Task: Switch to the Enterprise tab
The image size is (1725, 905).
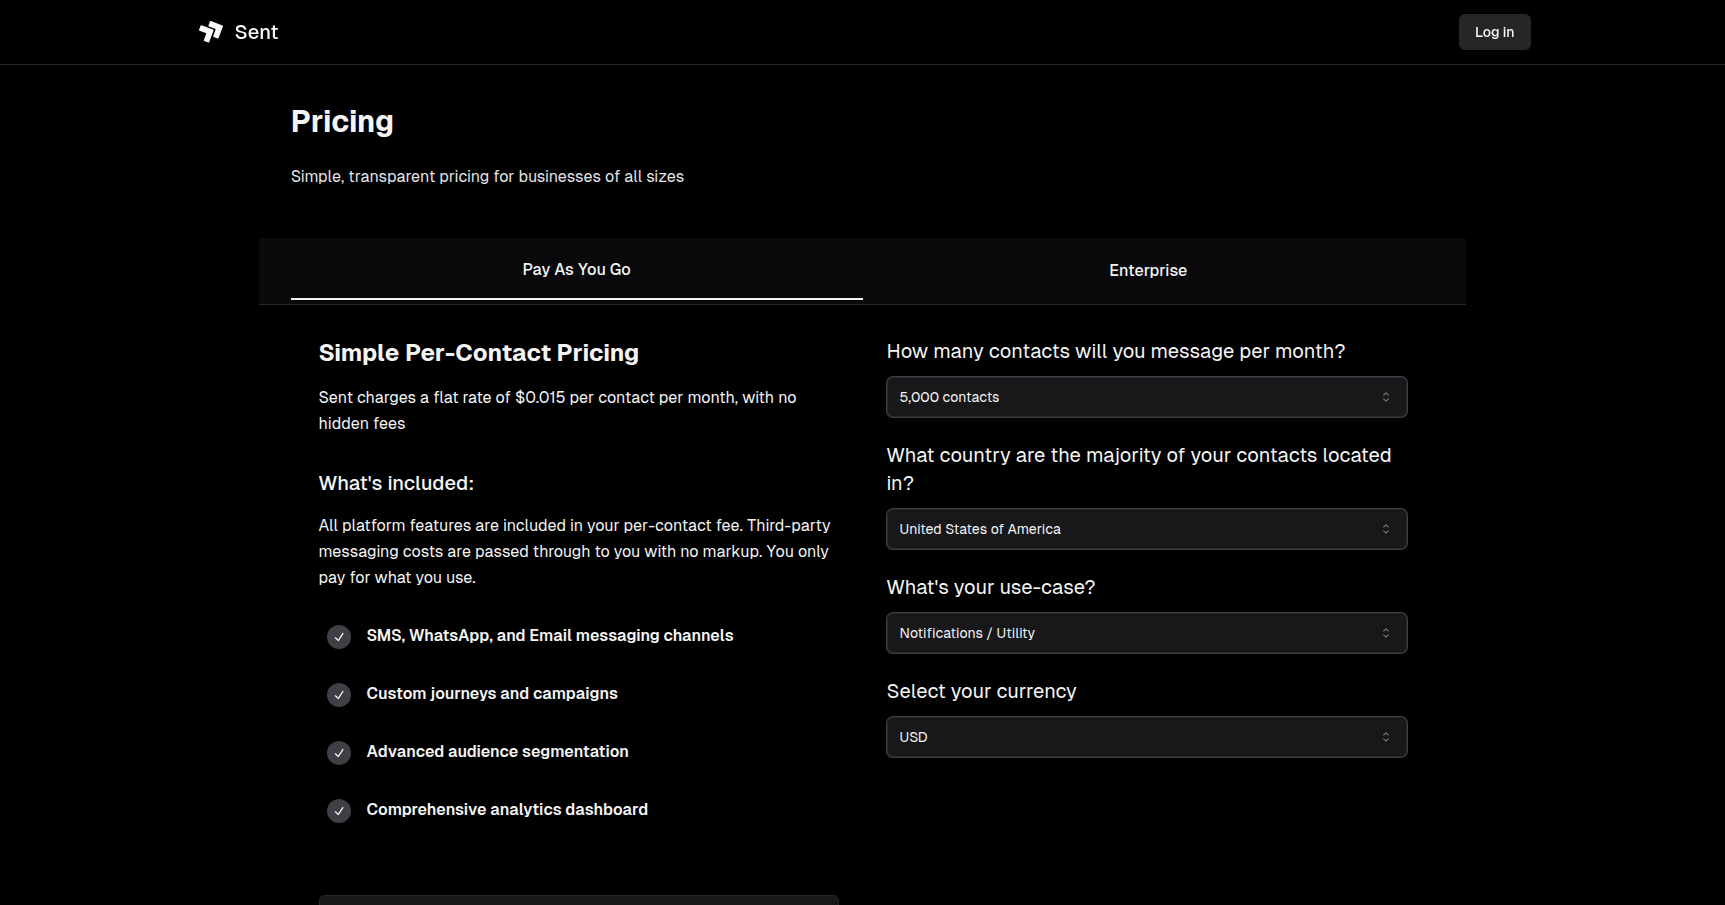Action: [1148, 271]
